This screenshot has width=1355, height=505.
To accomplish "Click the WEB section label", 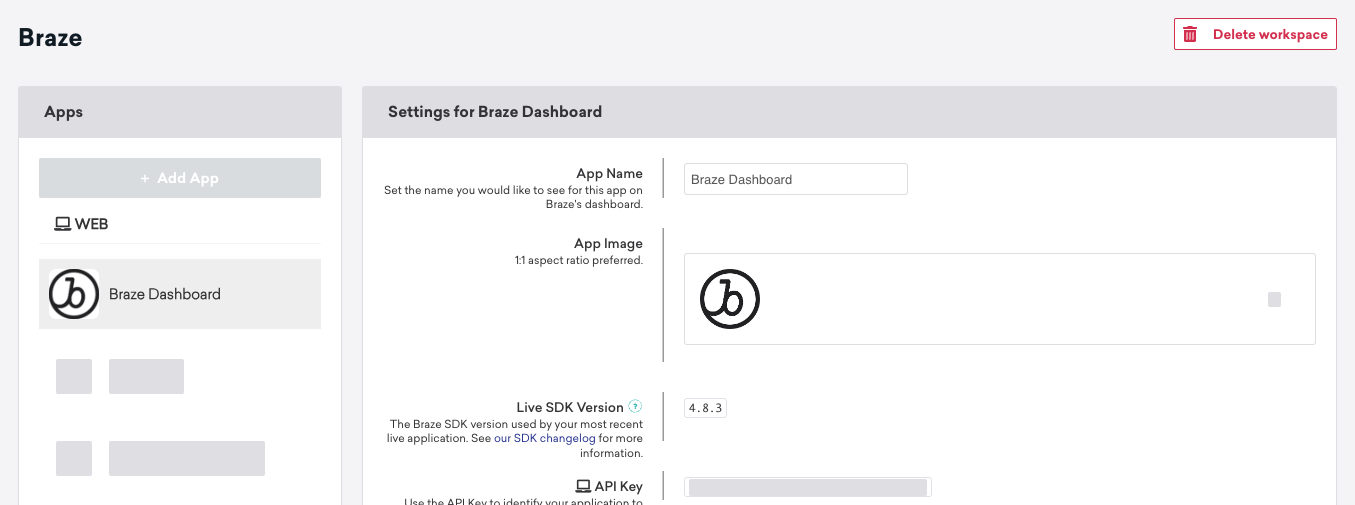I will tap(91, 224).
